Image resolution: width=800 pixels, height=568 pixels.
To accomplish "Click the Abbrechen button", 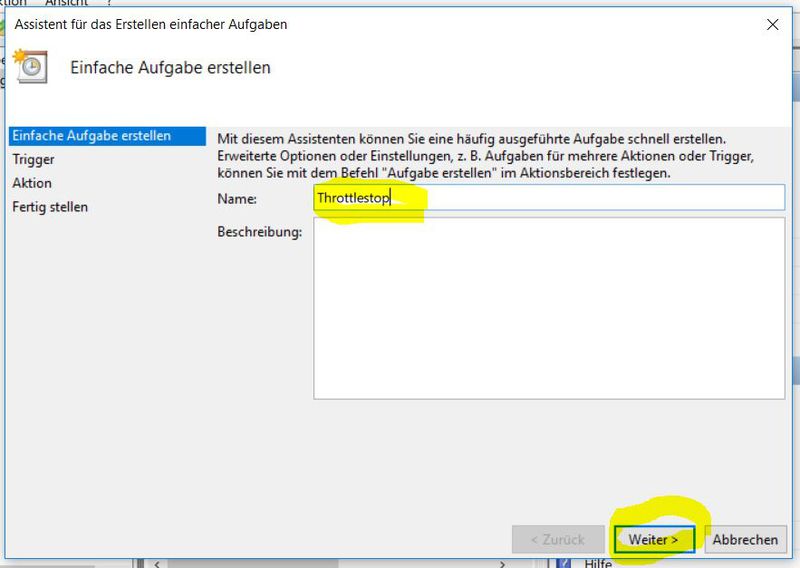I will (x=745, y=539).
